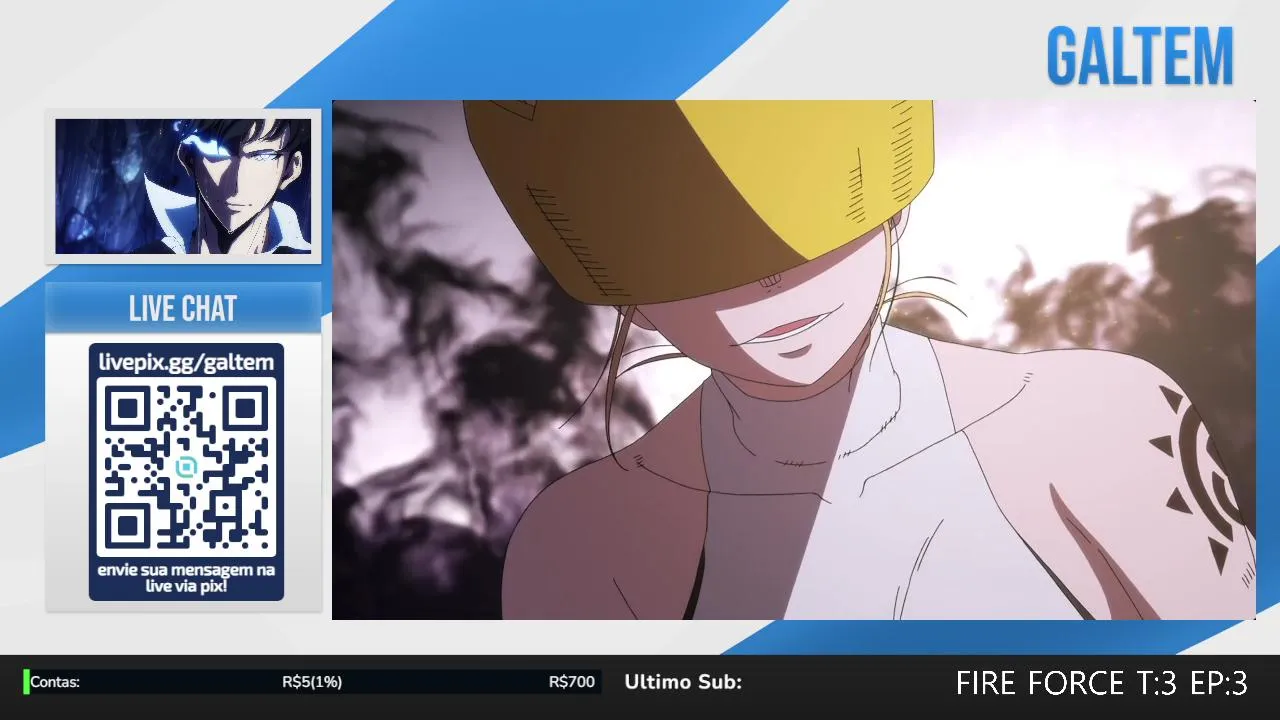Click the green progress fill indicator
The height and width of the screenshot is (720, 1280).
click(x=26, y=682)
